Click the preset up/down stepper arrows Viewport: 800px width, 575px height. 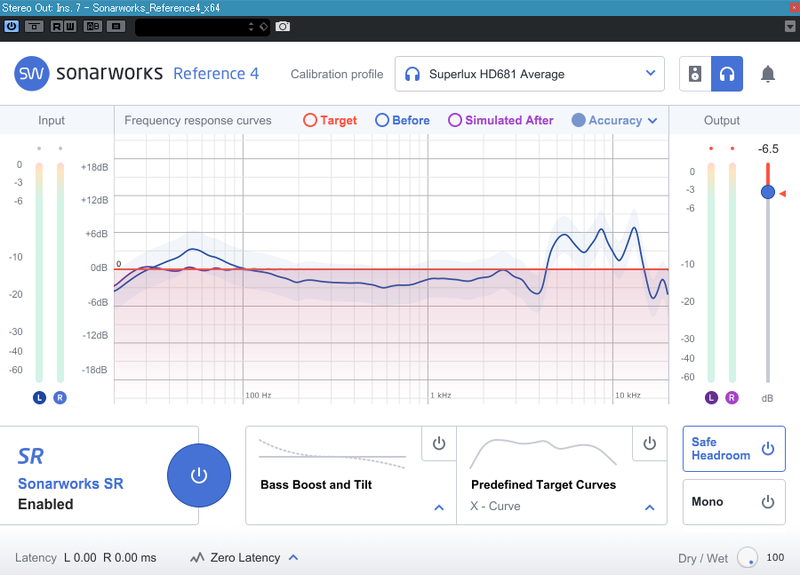pos(251,27)
